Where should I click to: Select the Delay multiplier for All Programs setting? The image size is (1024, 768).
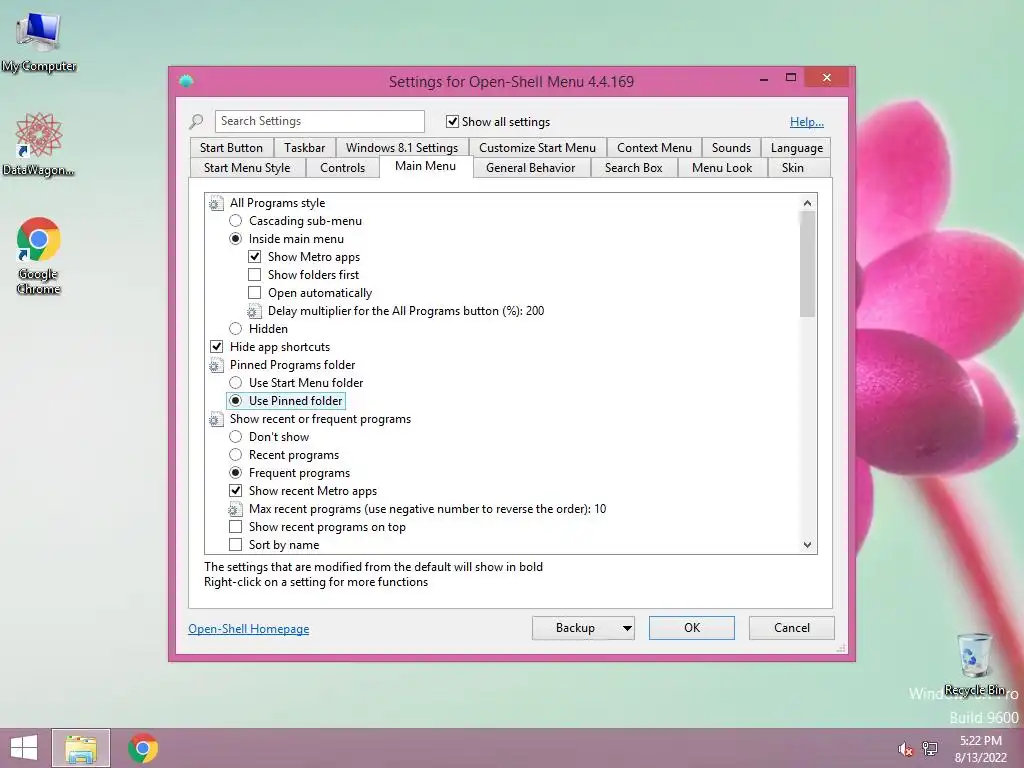406,311
